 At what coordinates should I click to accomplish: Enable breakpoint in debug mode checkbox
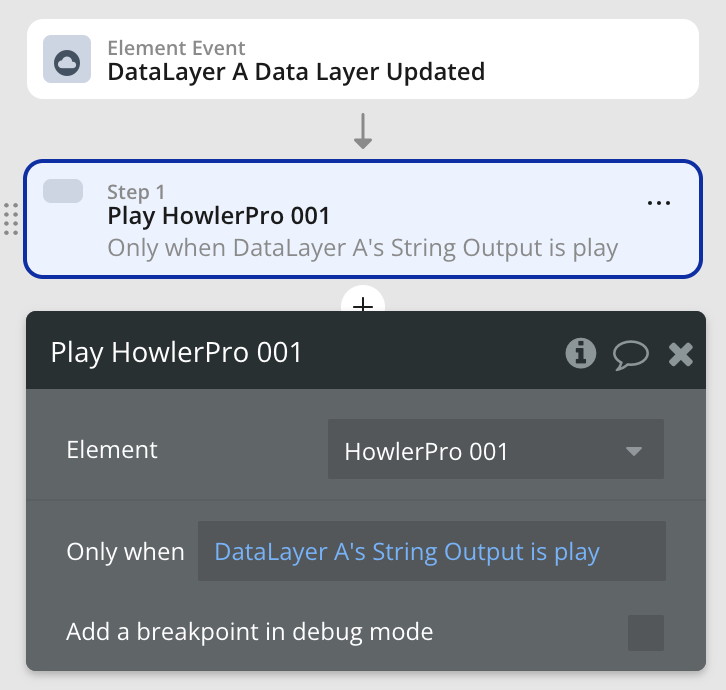tap(645, 633)
